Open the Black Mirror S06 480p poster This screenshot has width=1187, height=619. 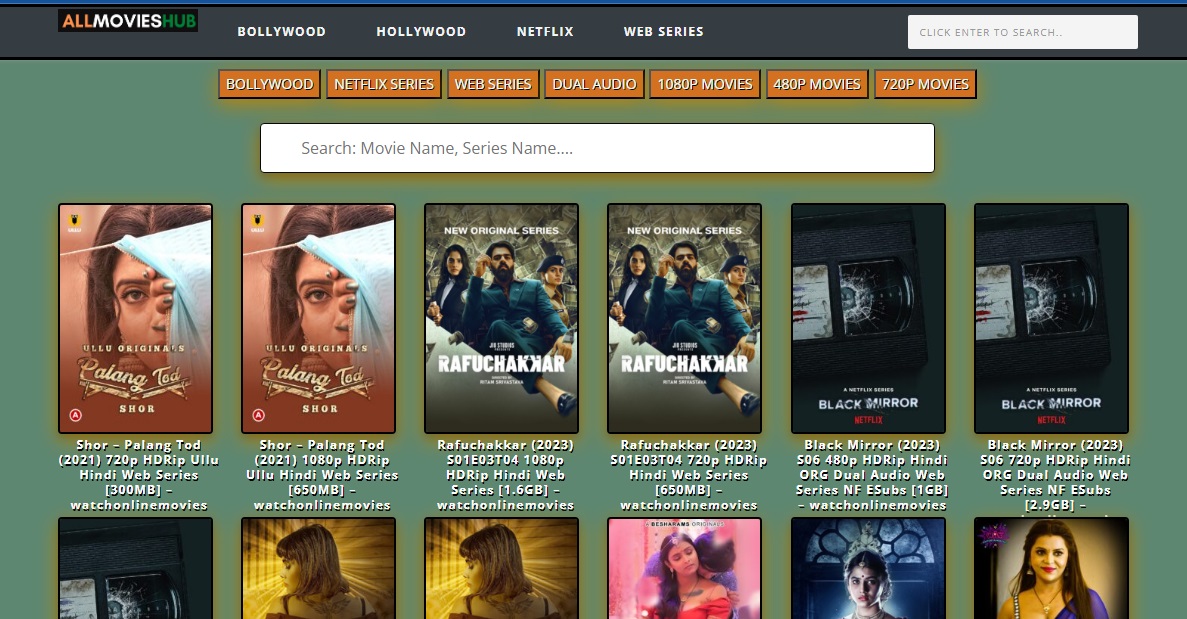(868, 318)
